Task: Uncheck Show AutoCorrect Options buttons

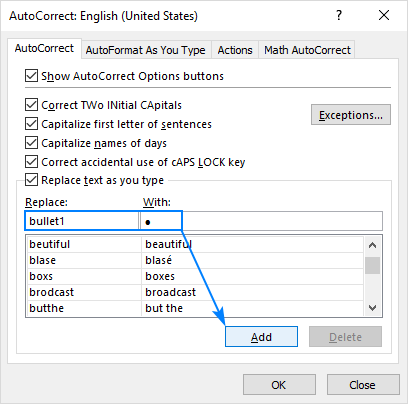Action: point(31,76)
